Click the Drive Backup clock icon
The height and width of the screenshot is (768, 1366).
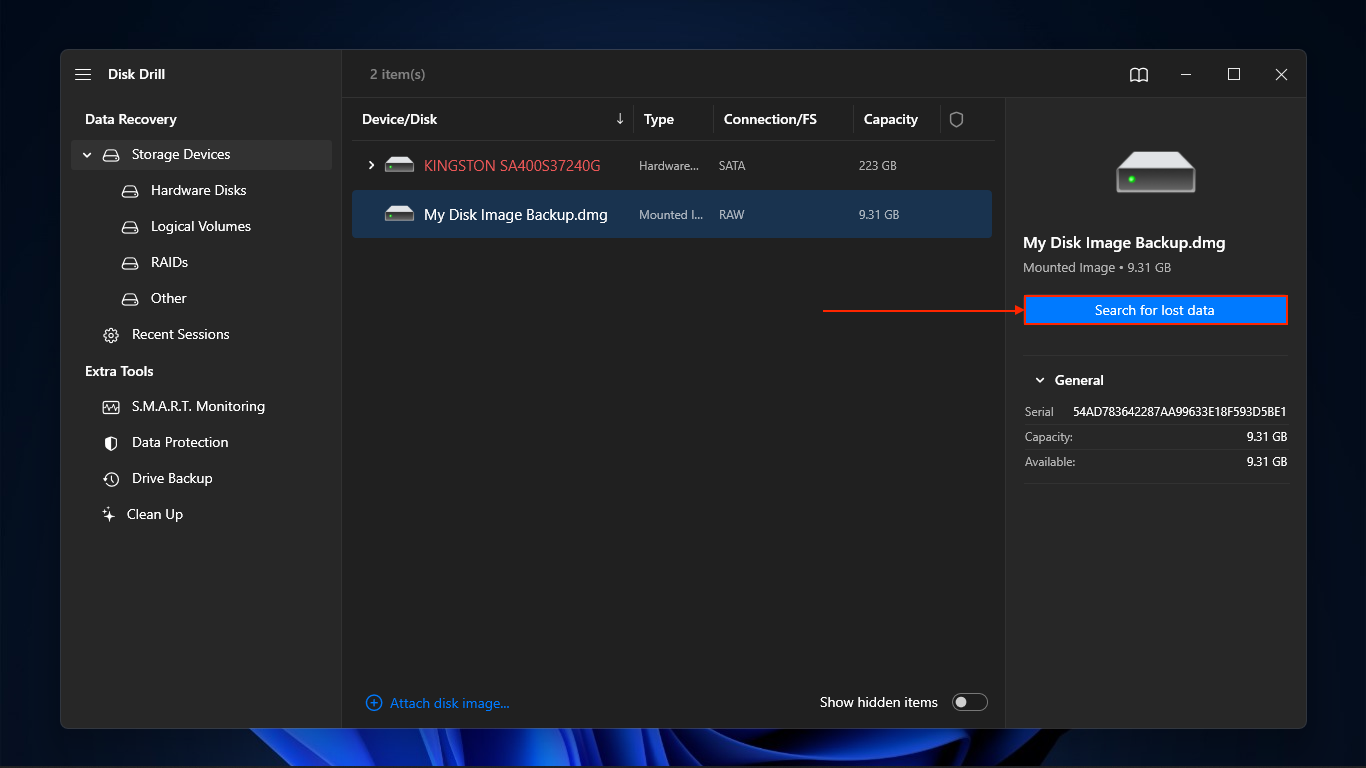(111, 479)
